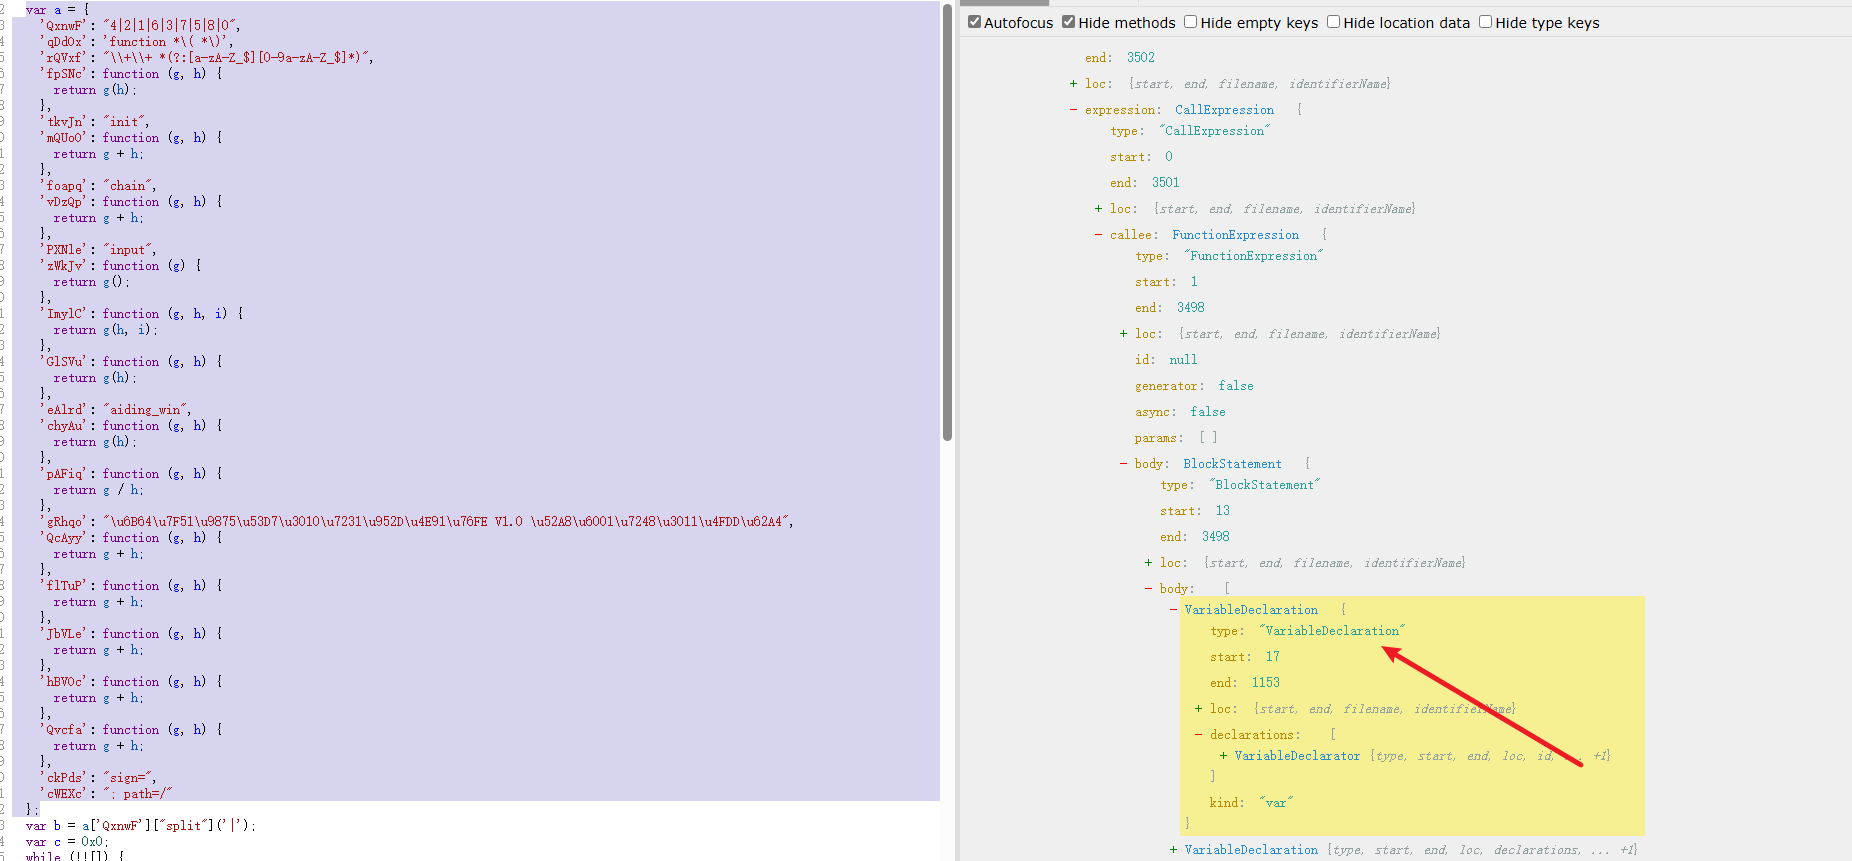Click the FunctionExpression type link
Viewport: 1852px width, 861px height.
tap(1235, 235)
